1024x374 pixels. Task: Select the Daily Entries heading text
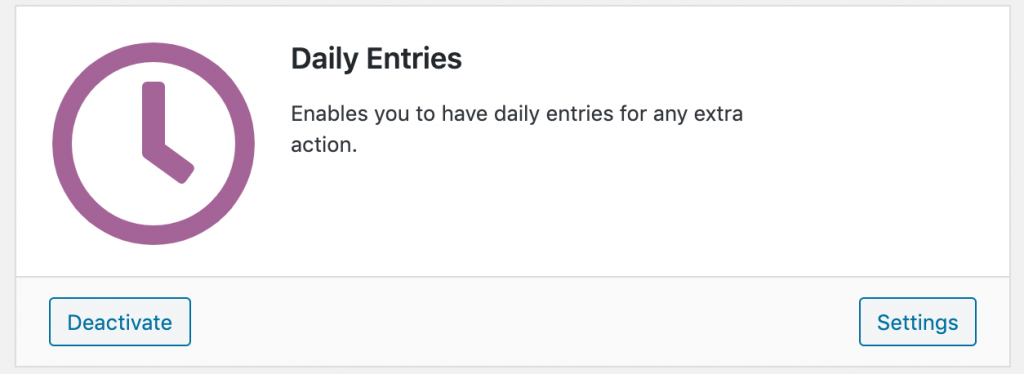click(x=376, y=59)
